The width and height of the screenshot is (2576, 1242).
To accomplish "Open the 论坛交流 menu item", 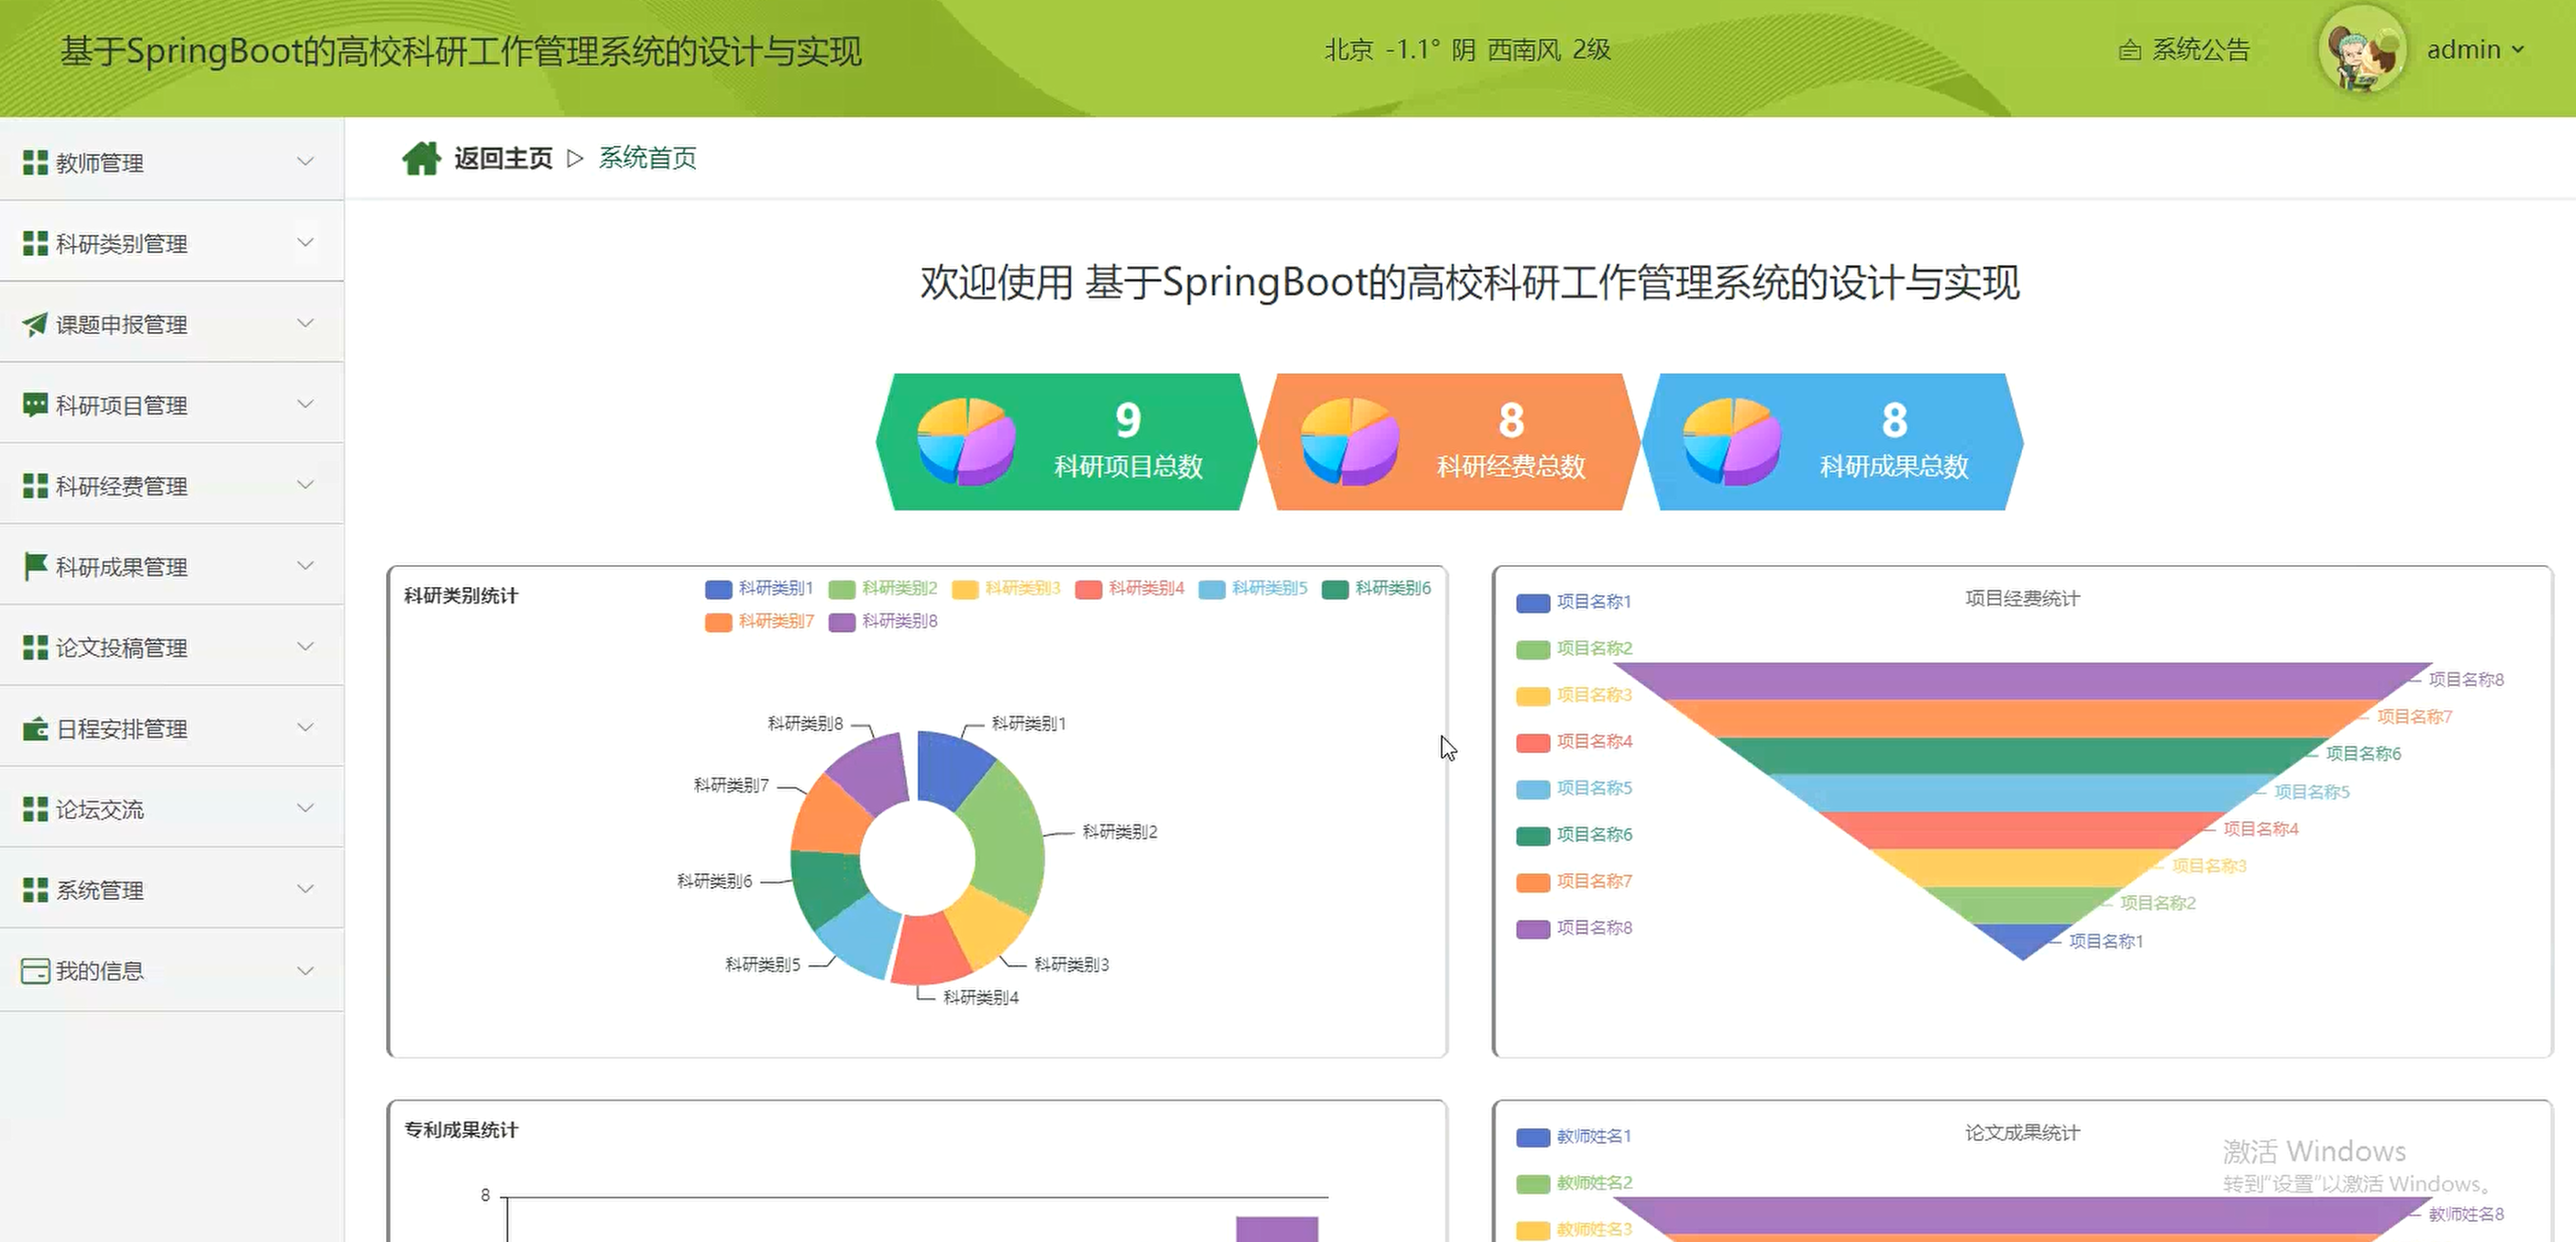I will (x=172, y=810).
